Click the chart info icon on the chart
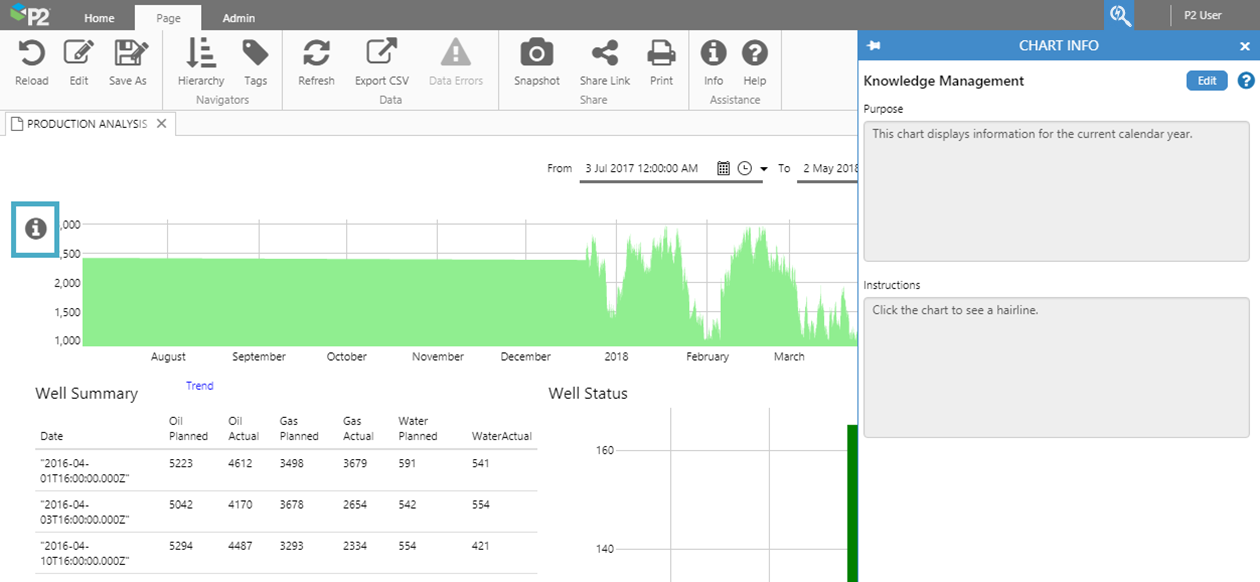Image resolution: width=1260 pixels, height=582 pixels. point(36,229)
